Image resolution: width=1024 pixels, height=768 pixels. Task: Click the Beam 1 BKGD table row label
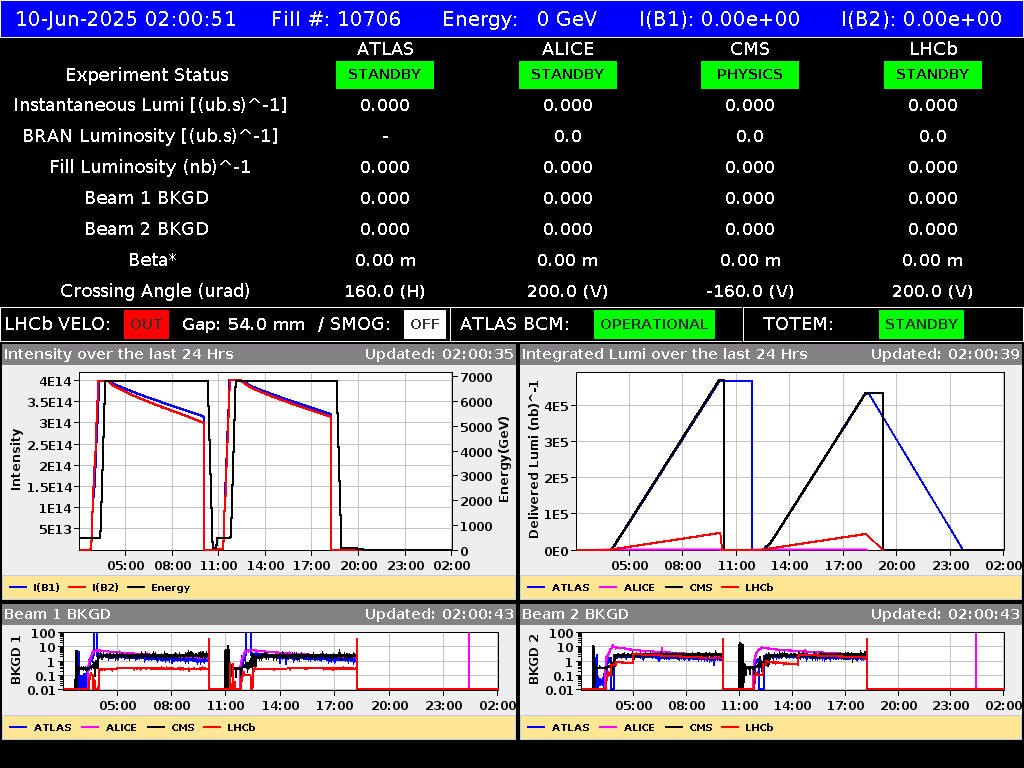(x=147, y=198)
